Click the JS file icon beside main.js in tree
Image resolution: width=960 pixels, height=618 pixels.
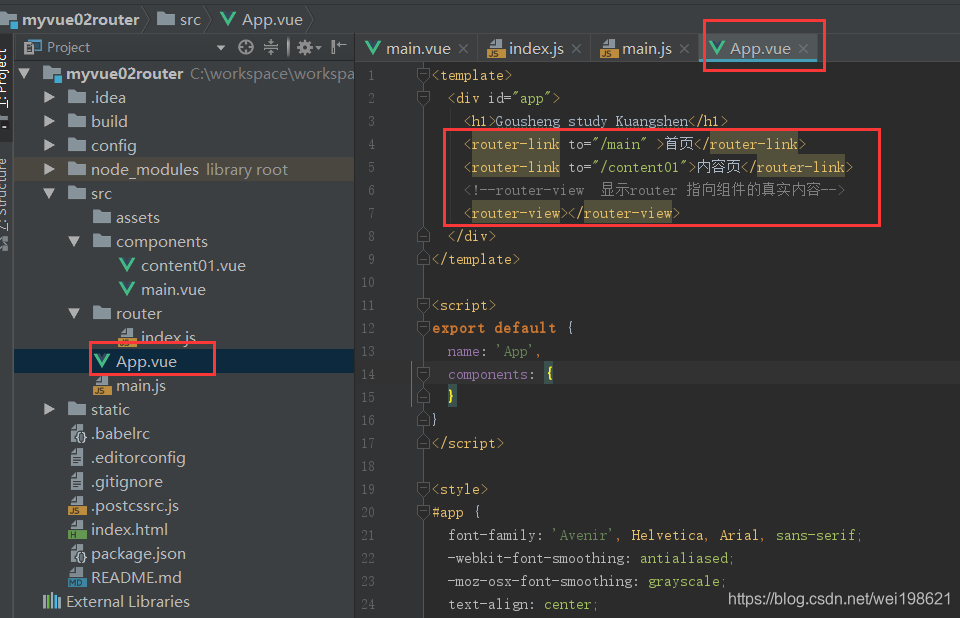tap(102, 386)
